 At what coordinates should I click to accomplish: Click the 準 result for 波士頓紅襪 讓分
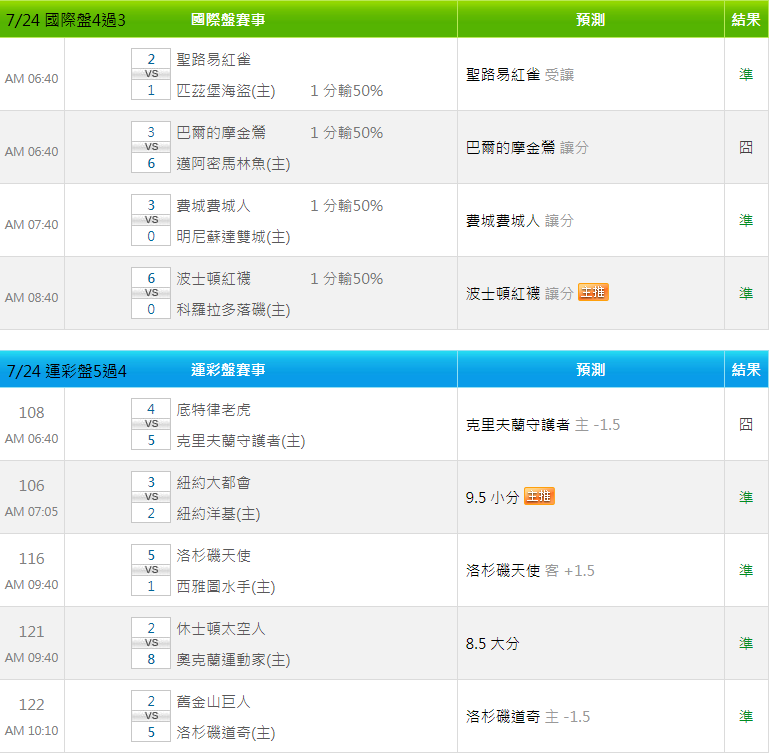pos(746,293)
